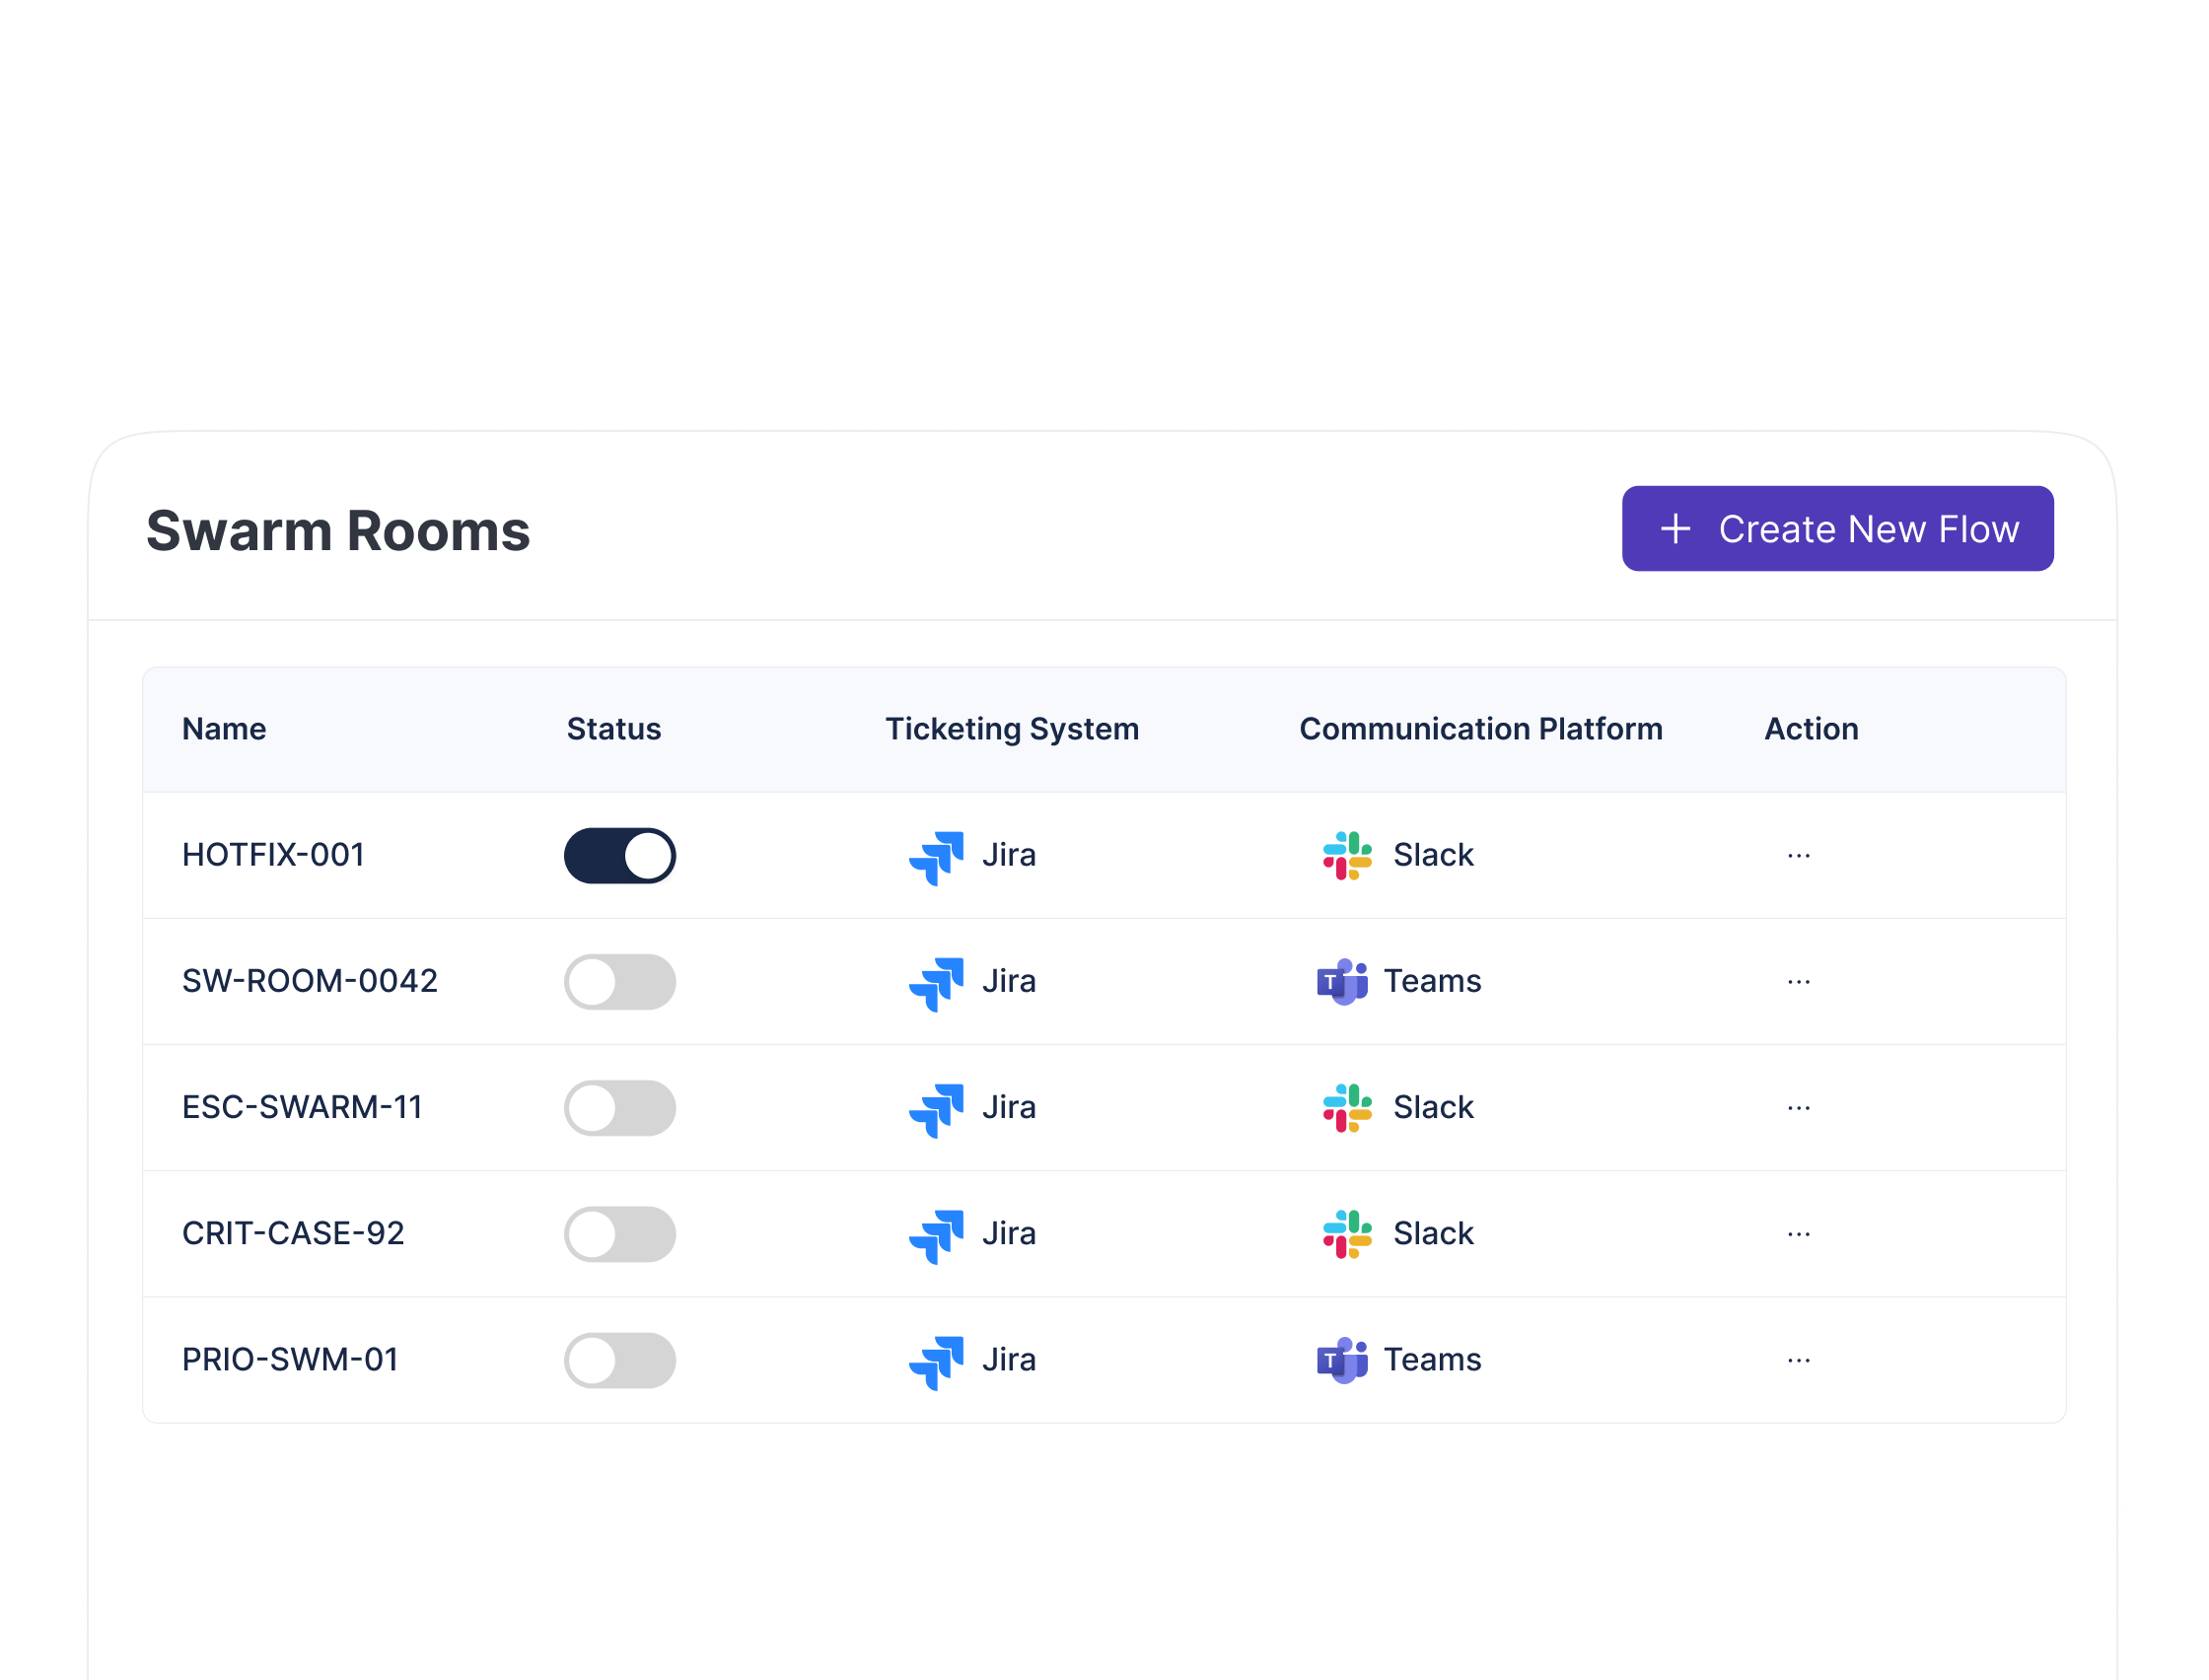Click Slack icon in HOTFIX-001 row
2209x1680 pixels.
1346,856
